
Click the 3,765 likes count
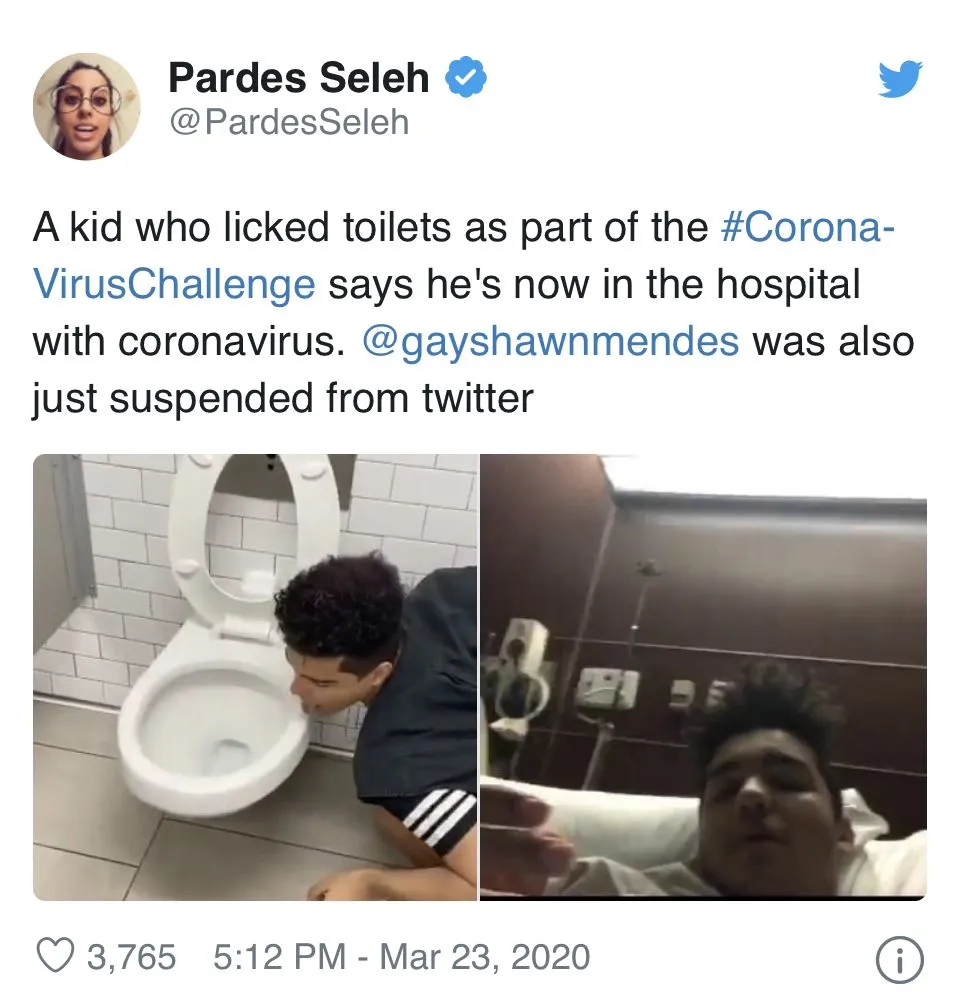point(132,957)
